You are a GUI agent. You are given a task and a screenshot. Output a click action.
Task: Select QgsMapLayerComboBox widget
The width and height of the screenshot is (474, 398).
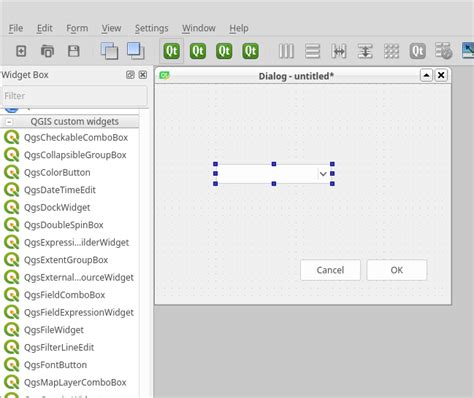(x=69, y=383)
